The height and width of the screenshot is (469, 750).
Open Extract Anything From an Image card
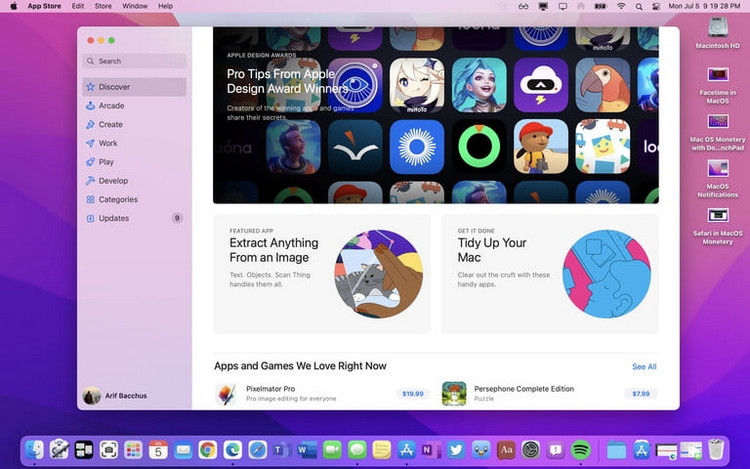pos(321,274)
